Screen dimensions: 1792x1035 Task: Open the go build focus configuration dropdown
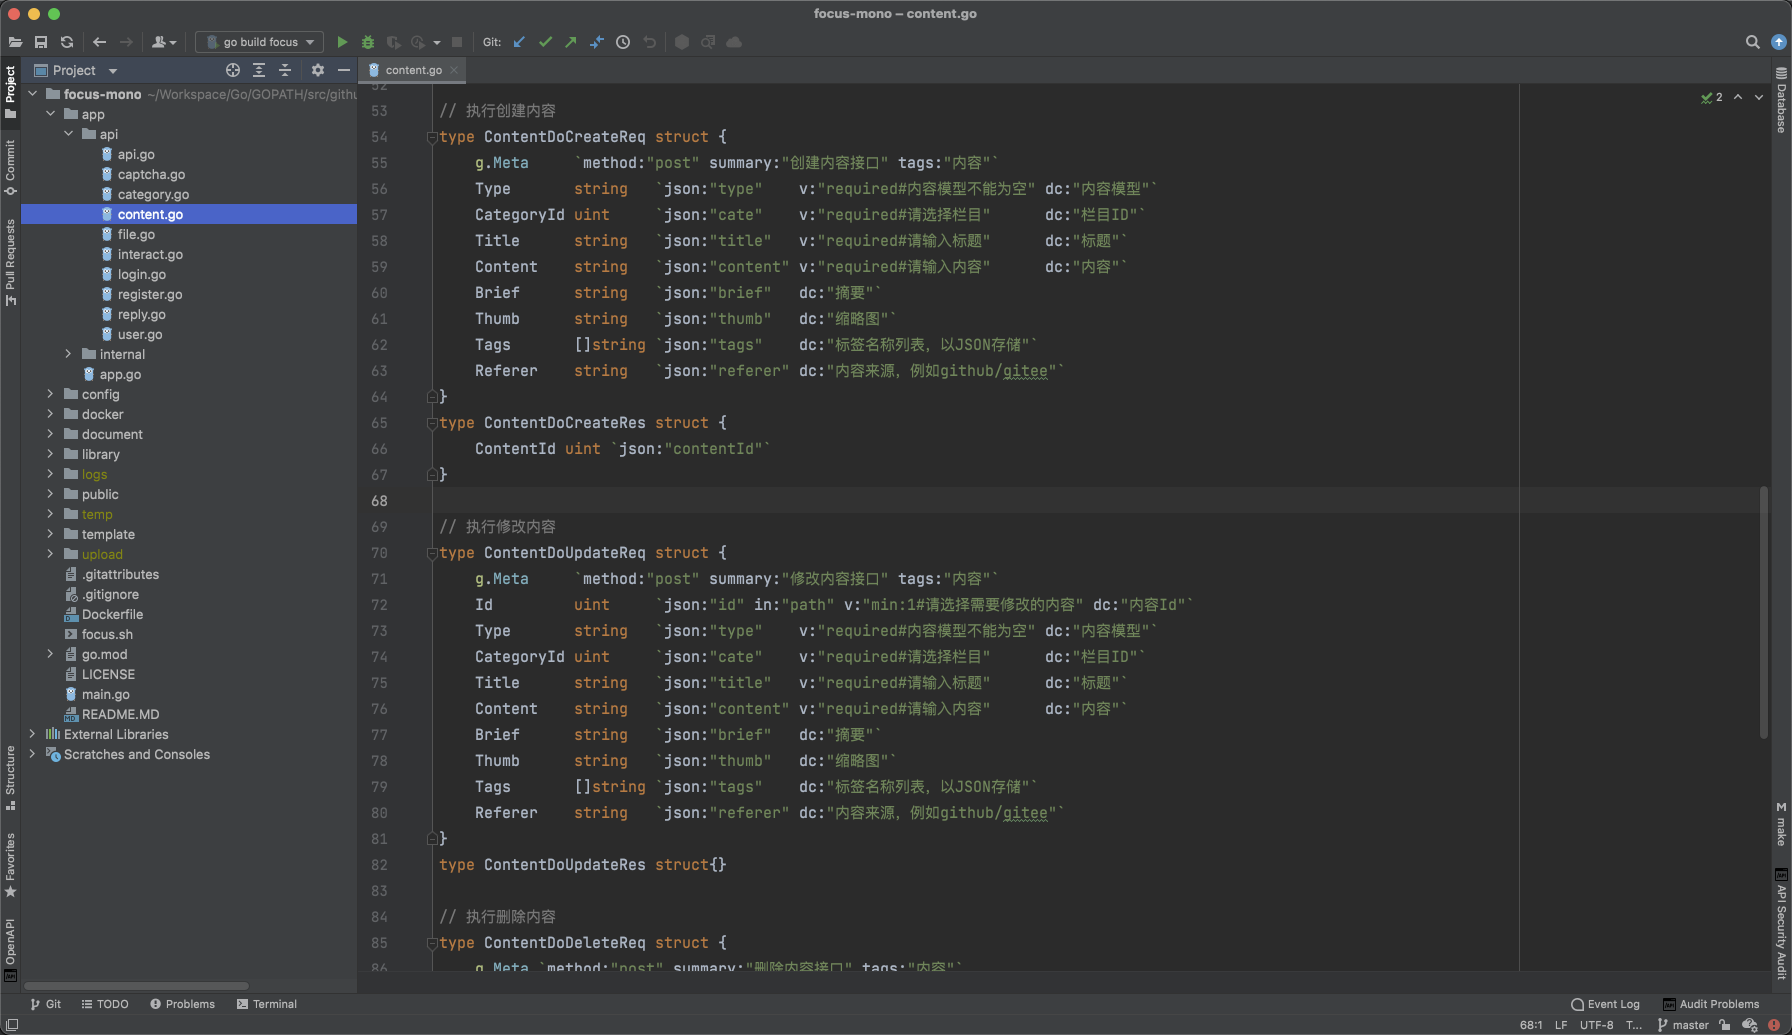coord(260,42)
